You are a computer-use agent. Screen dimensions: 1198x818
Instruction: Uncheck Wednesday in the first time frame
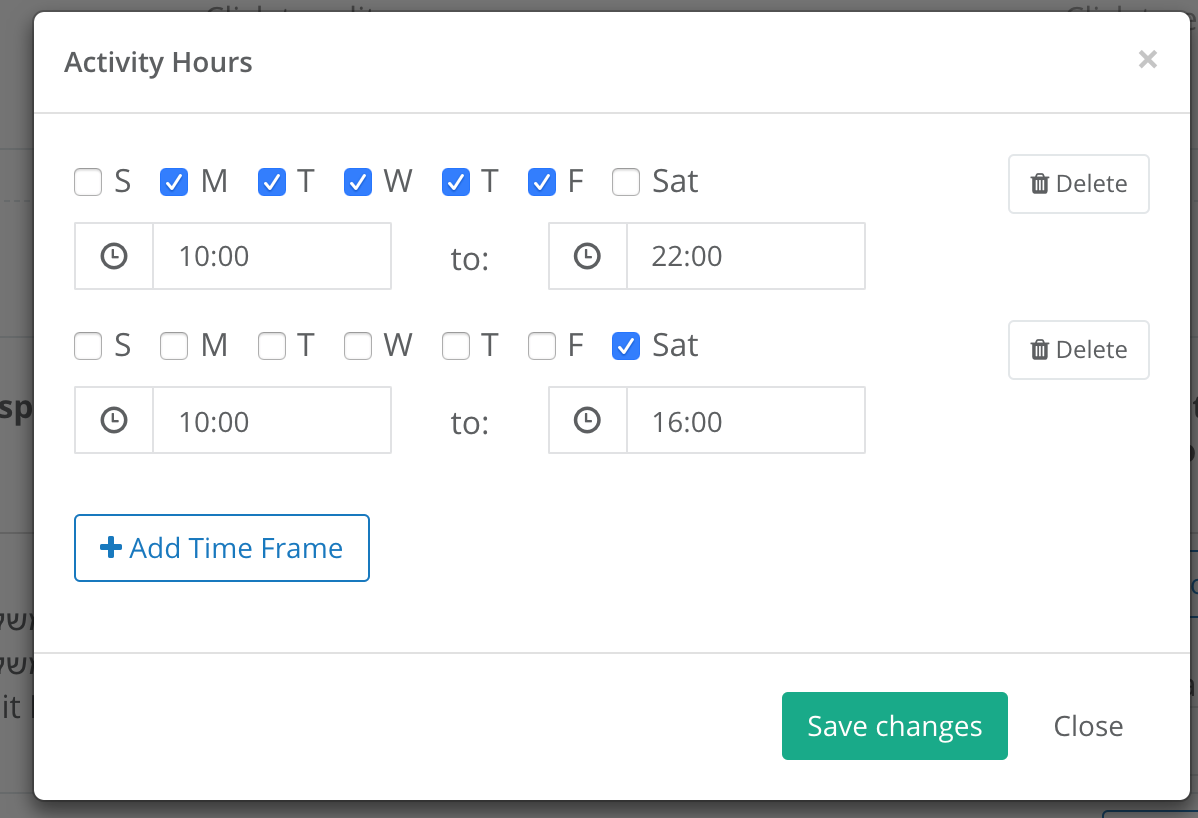(x=358, y=182)
